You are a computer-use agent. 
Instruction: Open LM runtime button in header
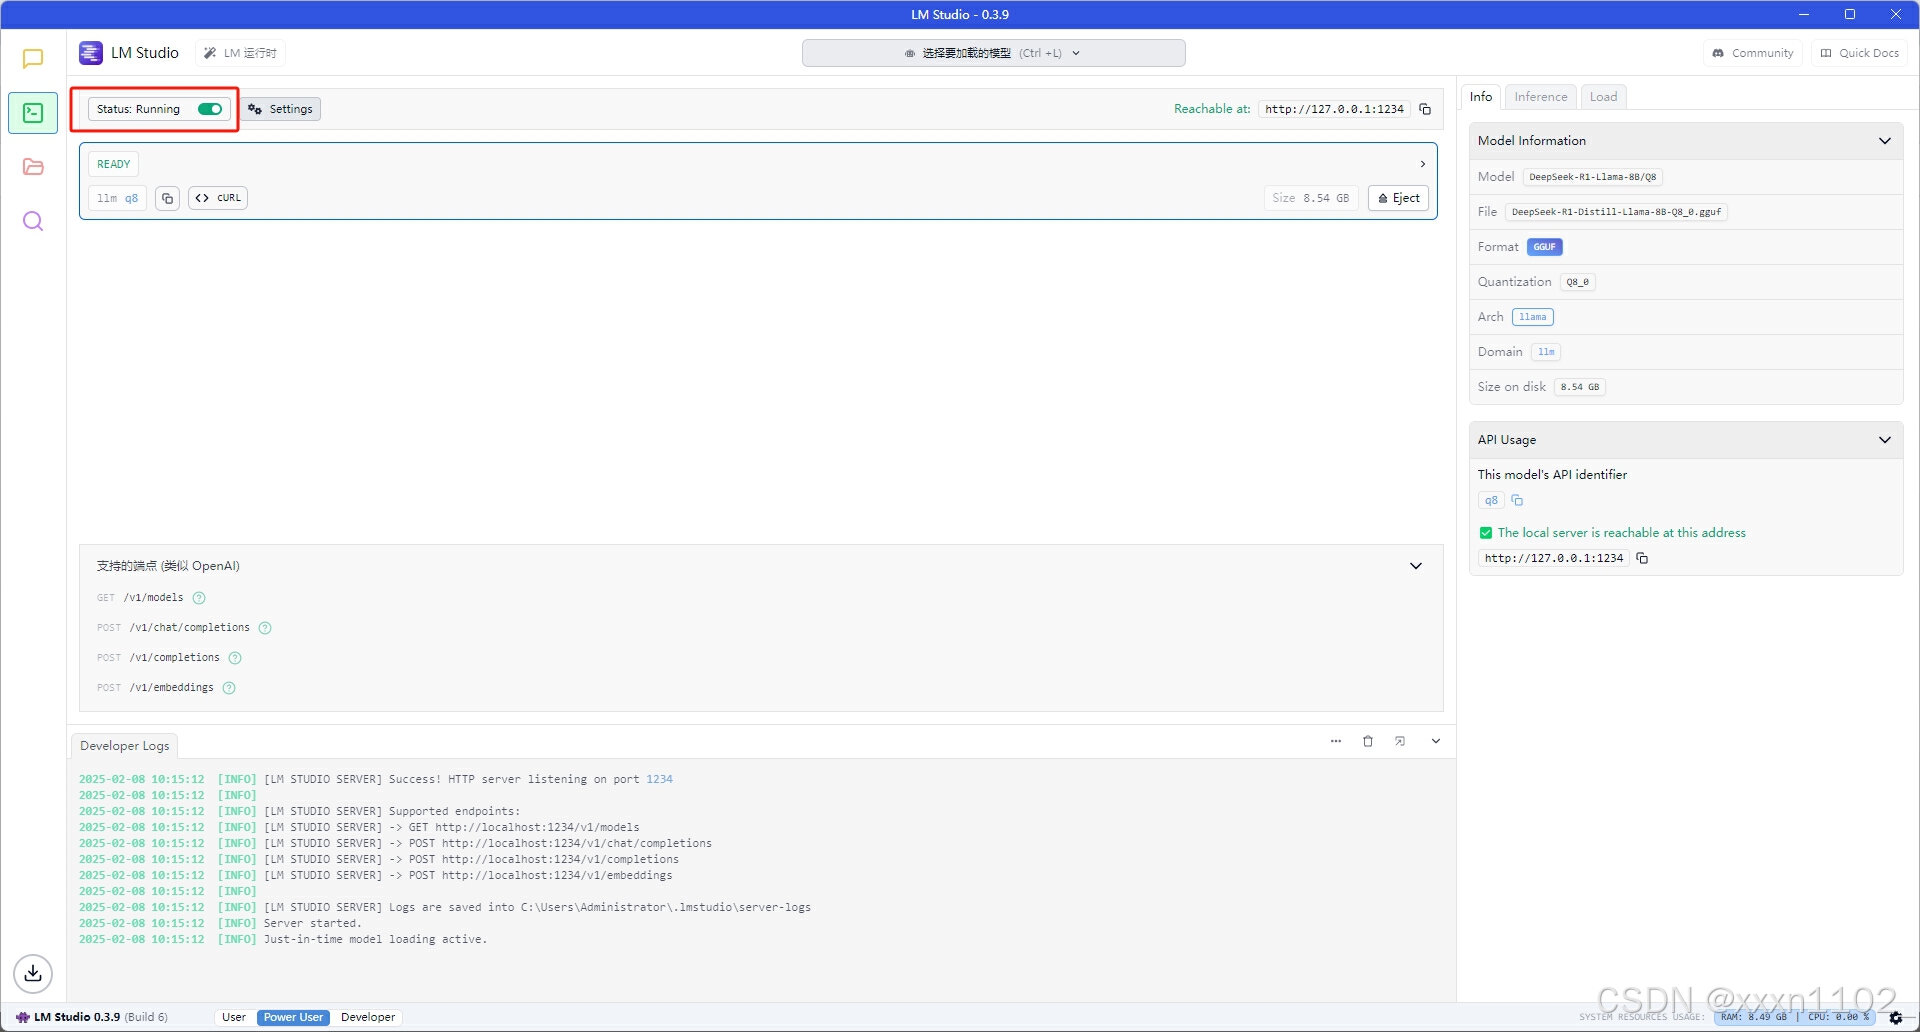(240, 53)
